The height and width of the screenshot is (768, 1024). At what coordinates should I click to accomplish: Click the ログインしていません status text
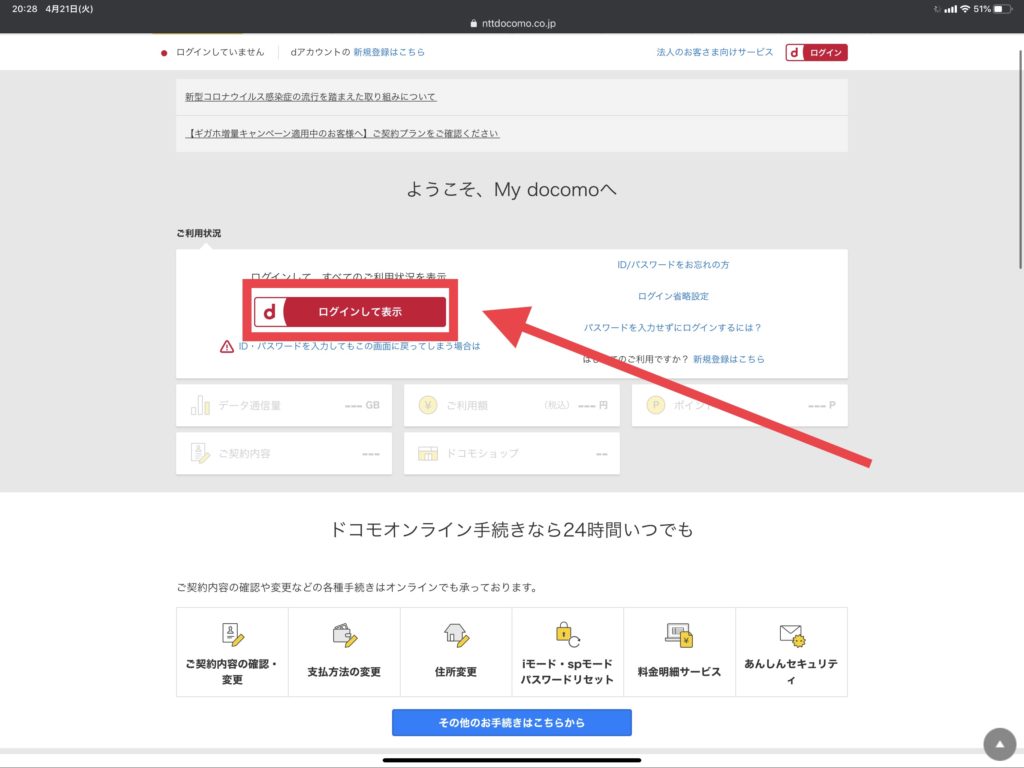coord(220,52)
